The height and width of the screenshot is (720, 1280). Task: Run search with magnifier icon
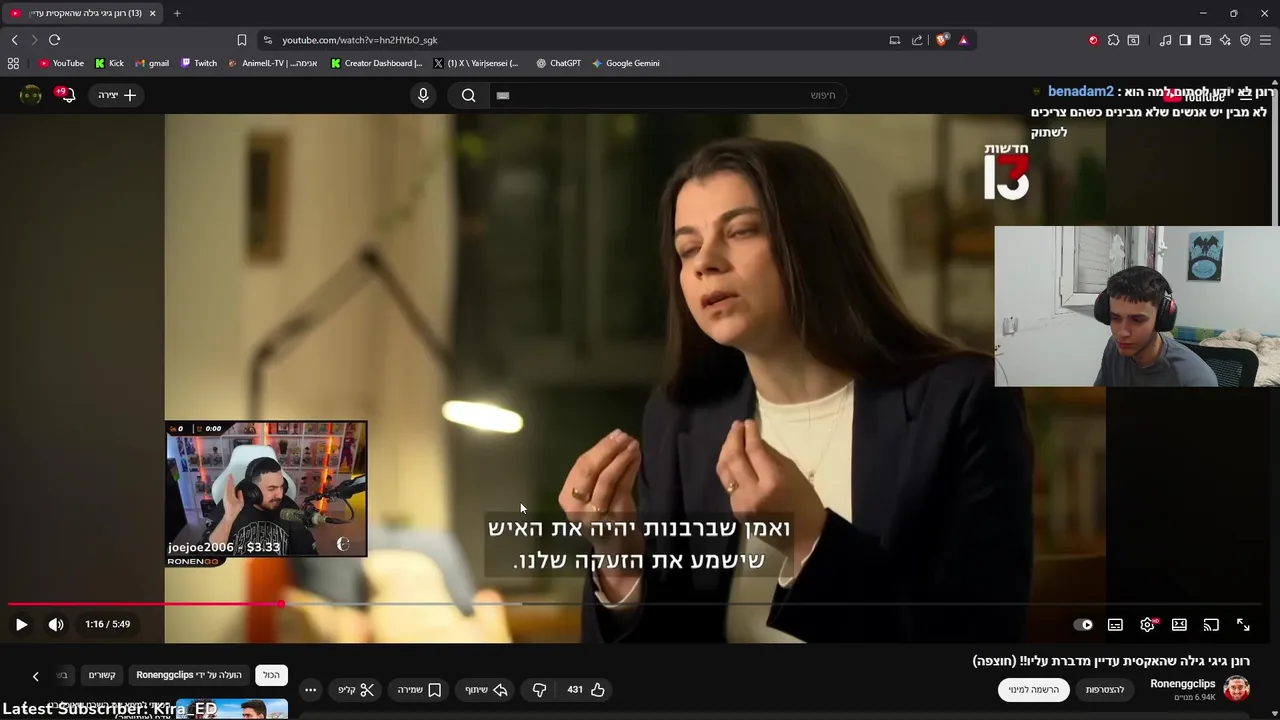coord(468,95)
